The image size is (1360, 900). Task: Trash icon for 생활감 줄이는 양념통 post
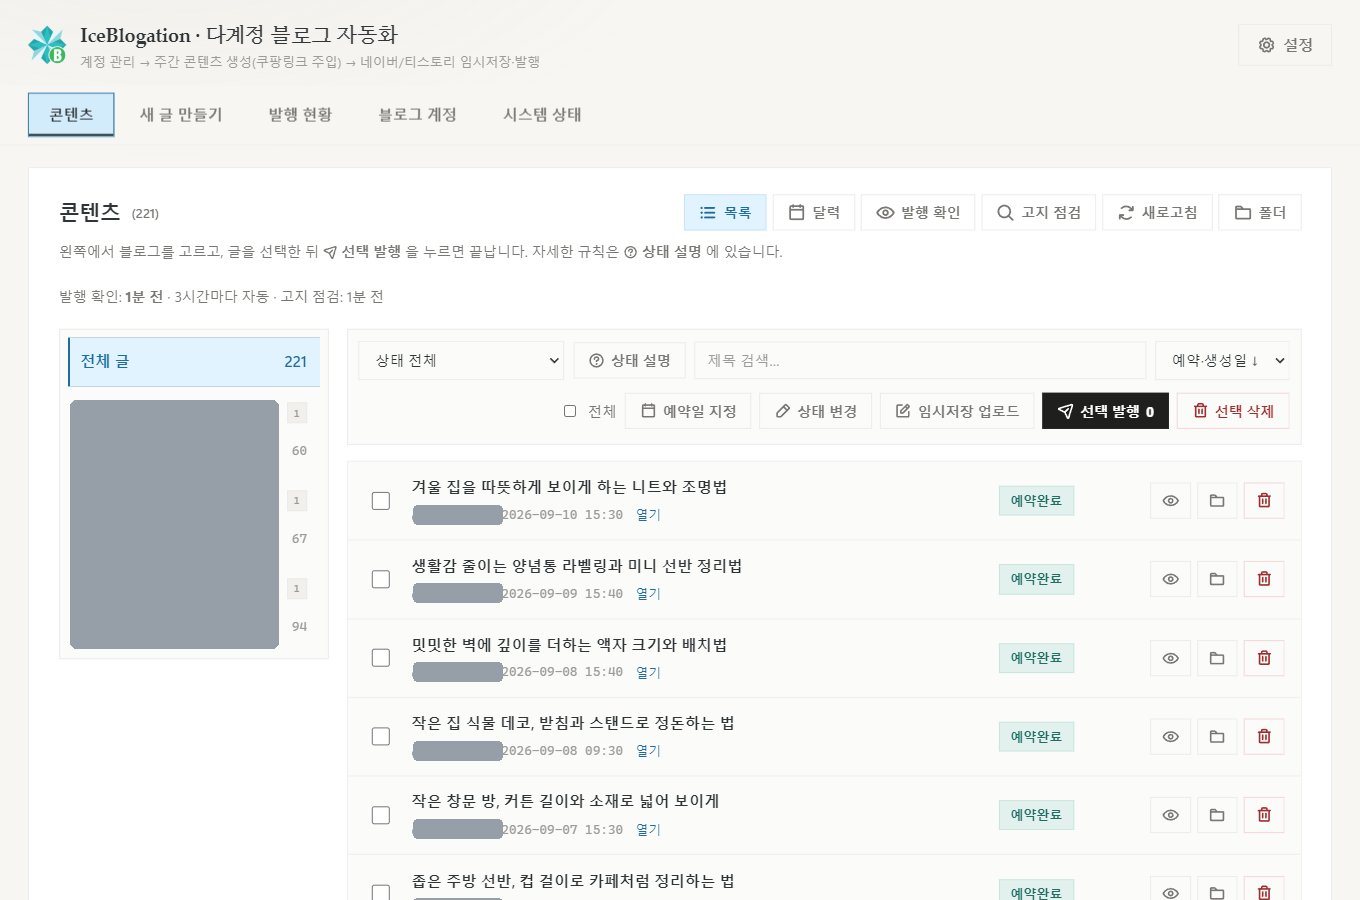(x=1264, y=579)
